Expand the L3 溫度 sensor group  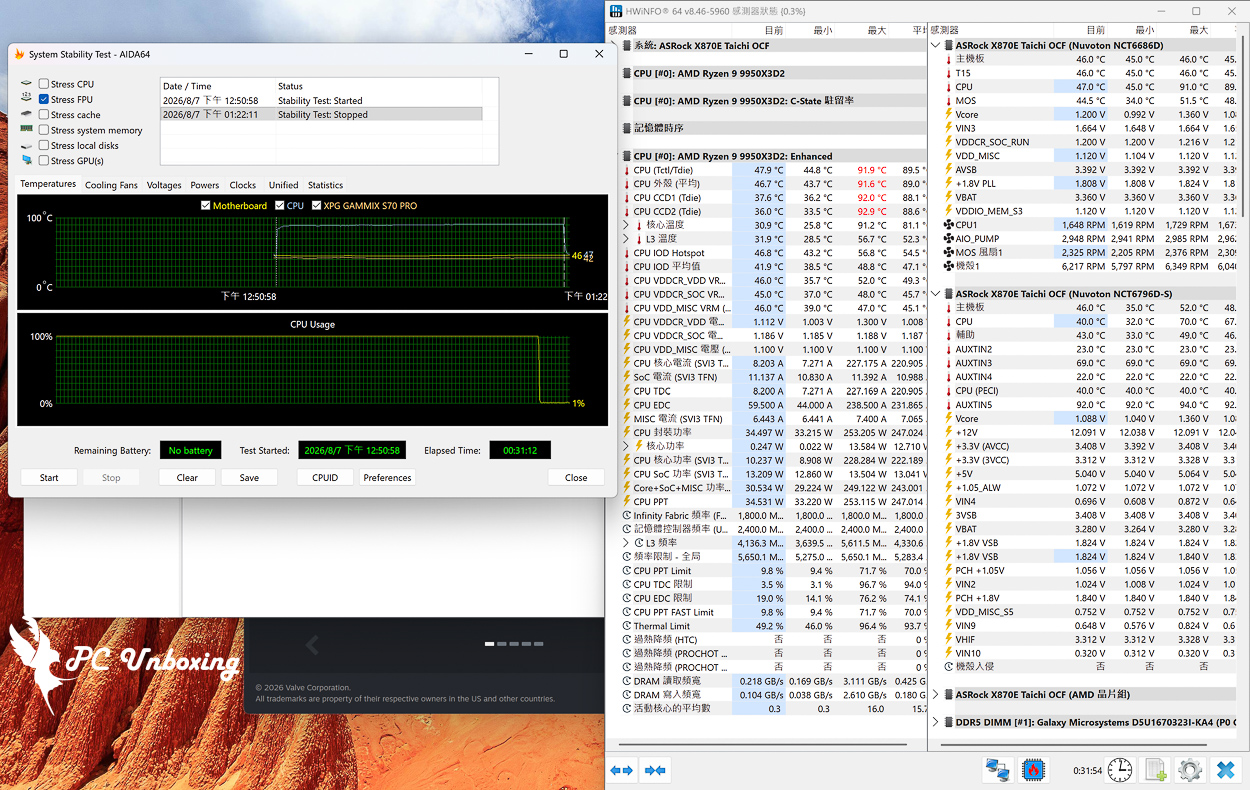point(627,239)
